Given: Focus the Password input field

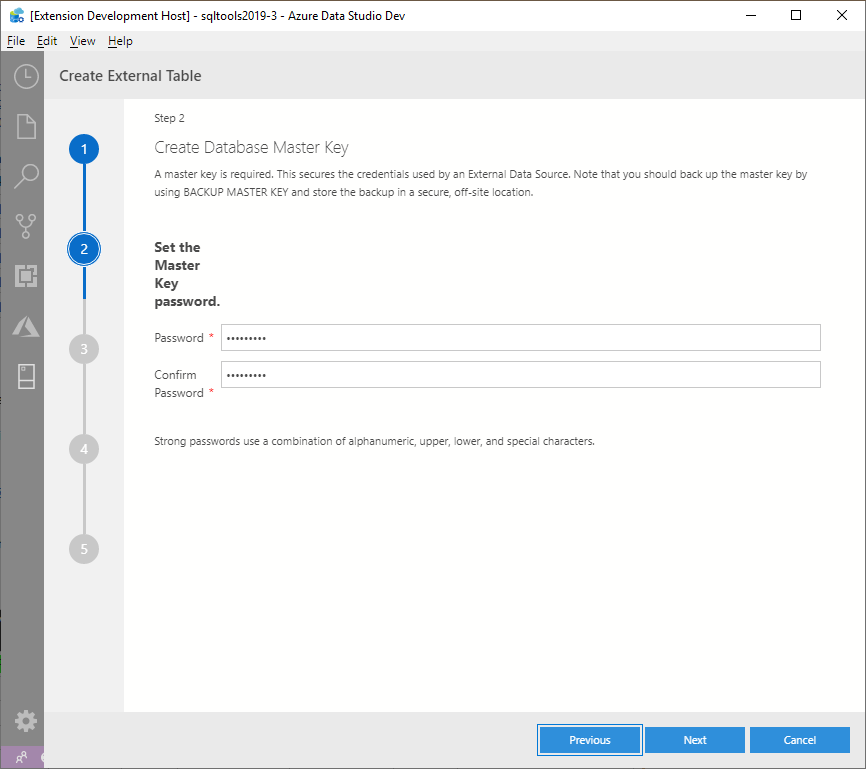Looking at the screenshot, I should pyautogui.click(x=521, y=338).
